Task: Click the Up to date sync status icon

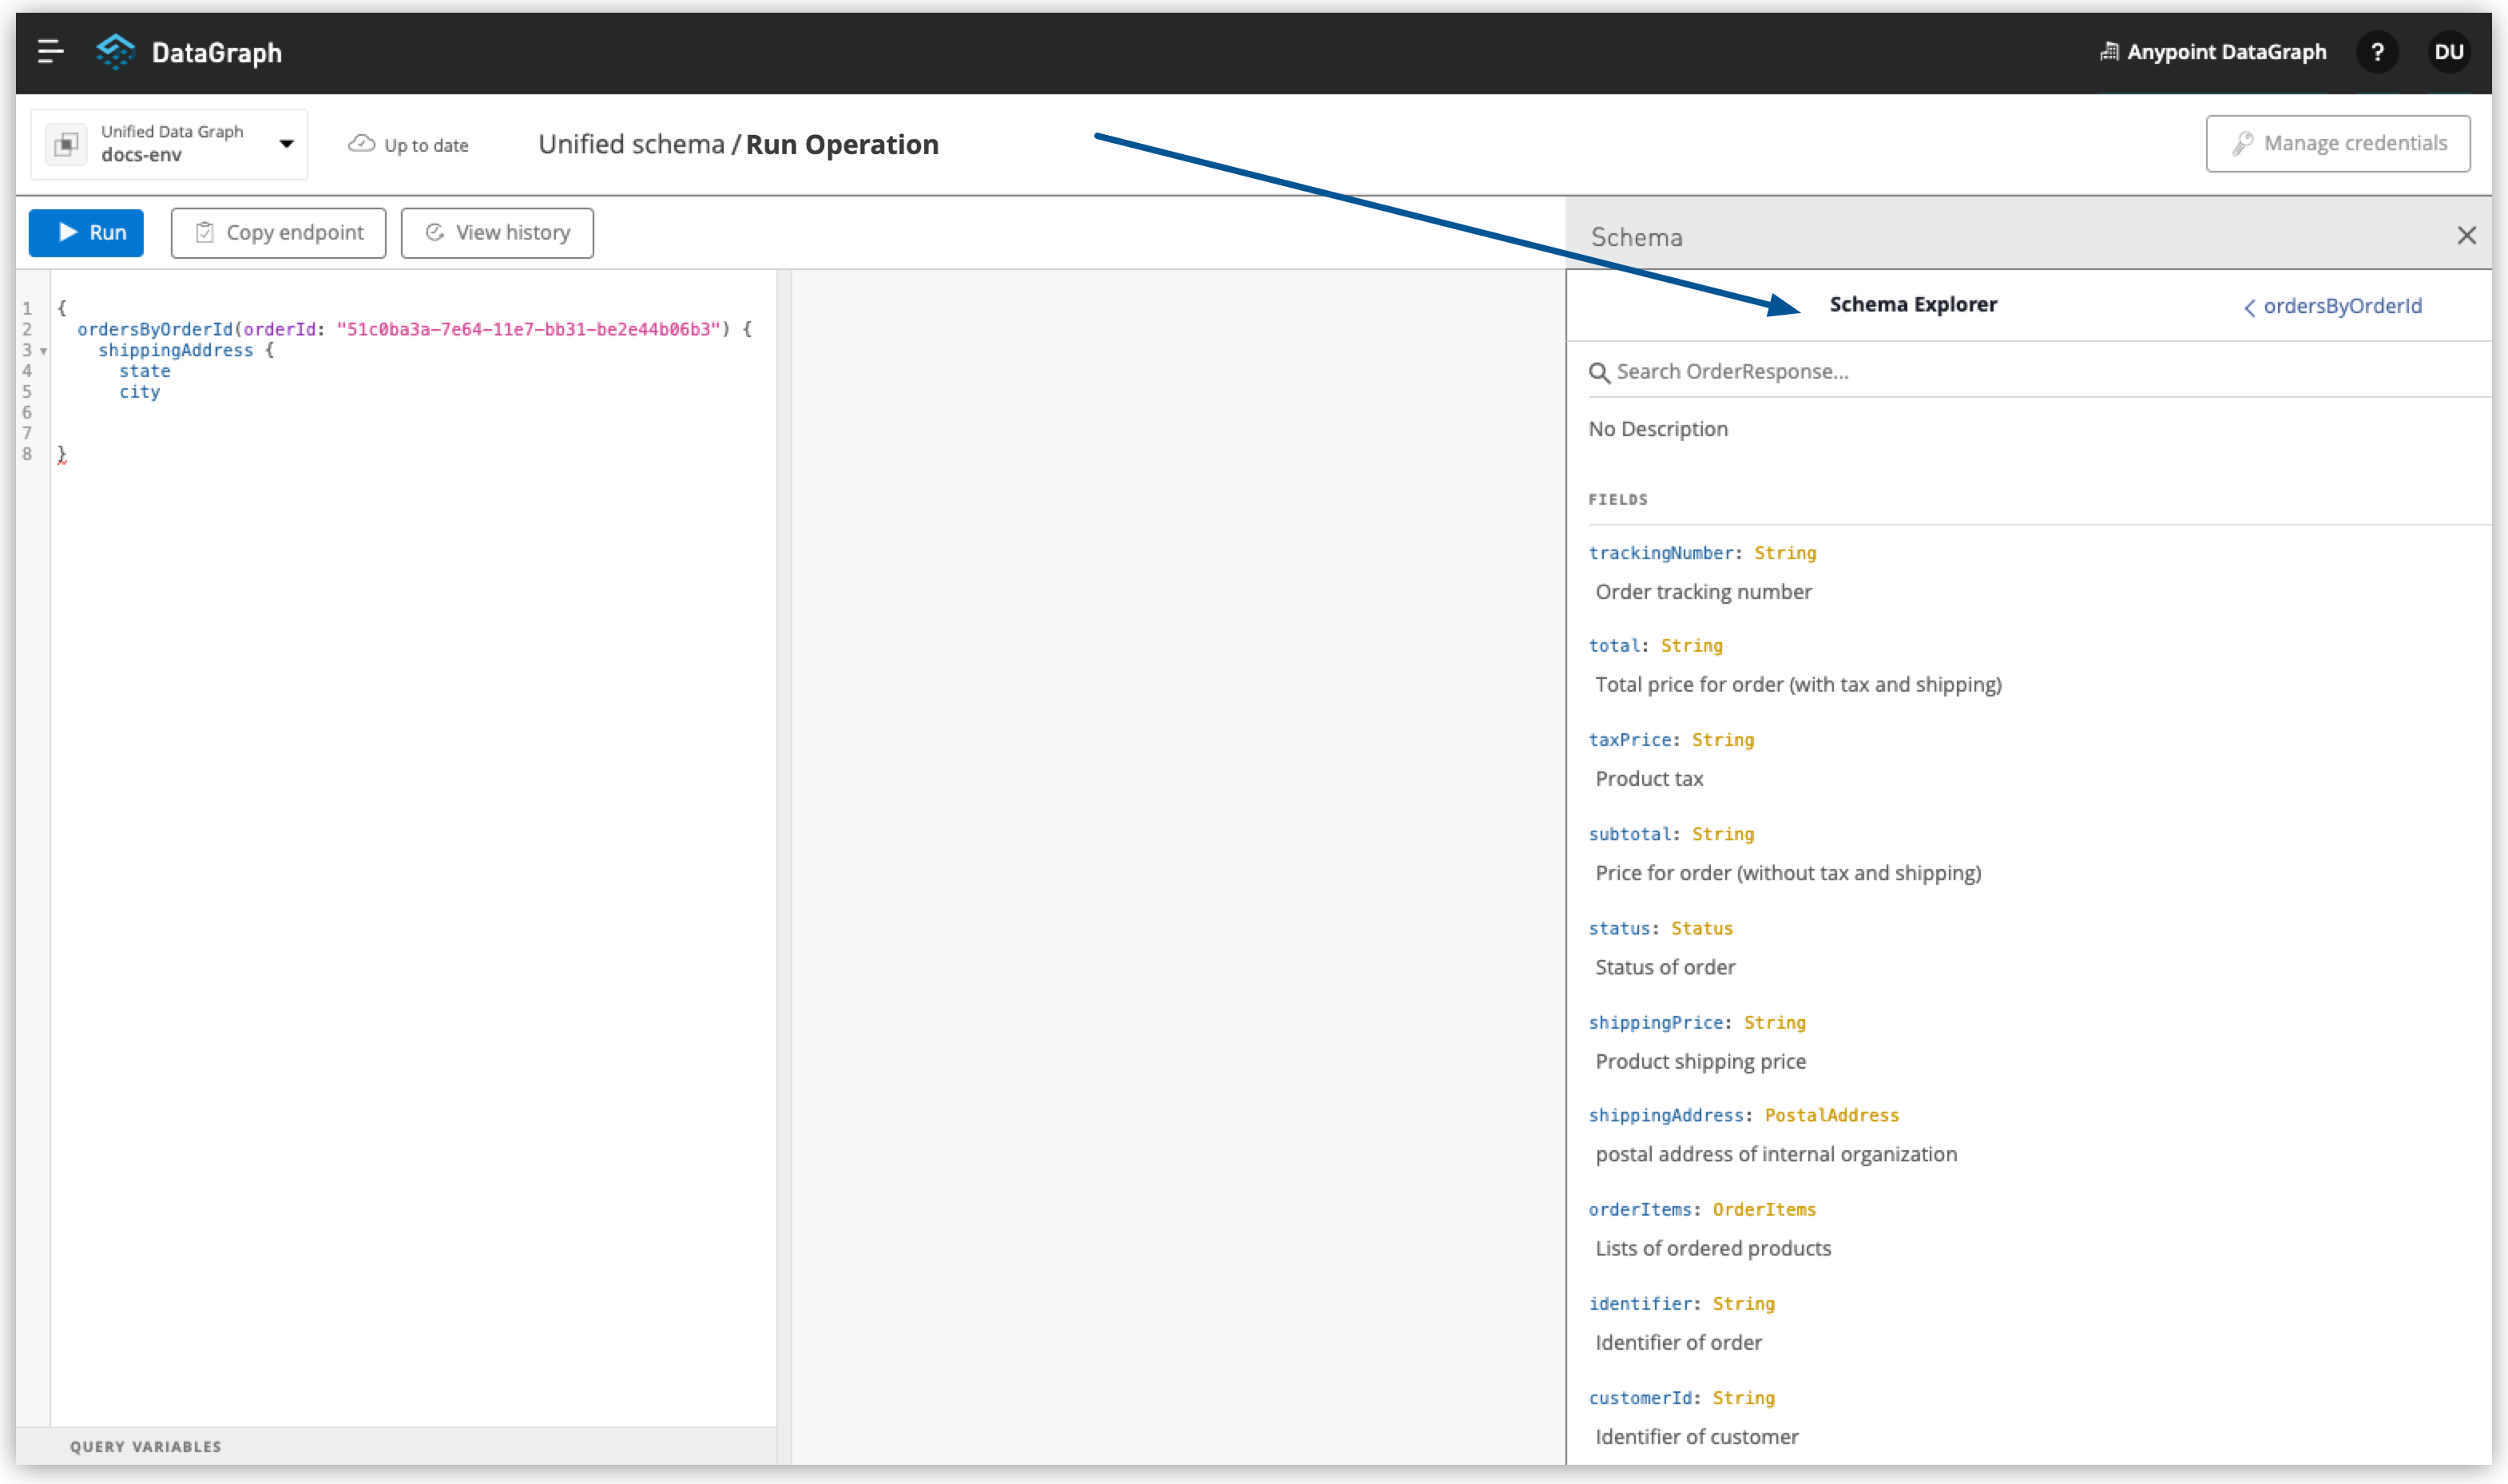Action: pos(361,144)
